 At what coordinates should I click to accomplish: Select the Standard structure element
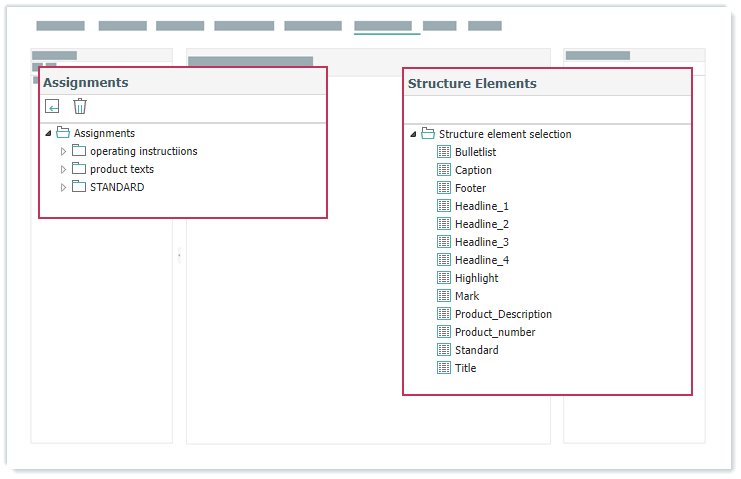coord(476,350)
